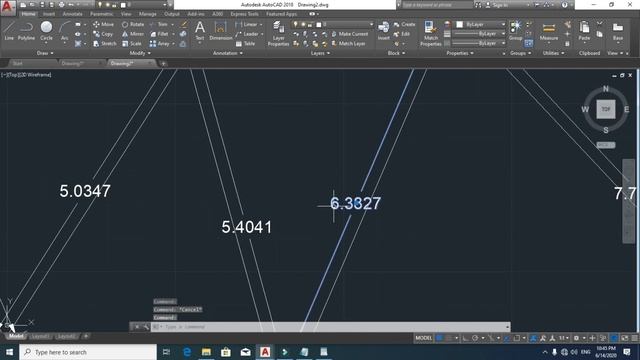The width and height of the screenshot is (640, 360).
Task: Switch to the Annotate ribbon tab
Action: [72, 14]
